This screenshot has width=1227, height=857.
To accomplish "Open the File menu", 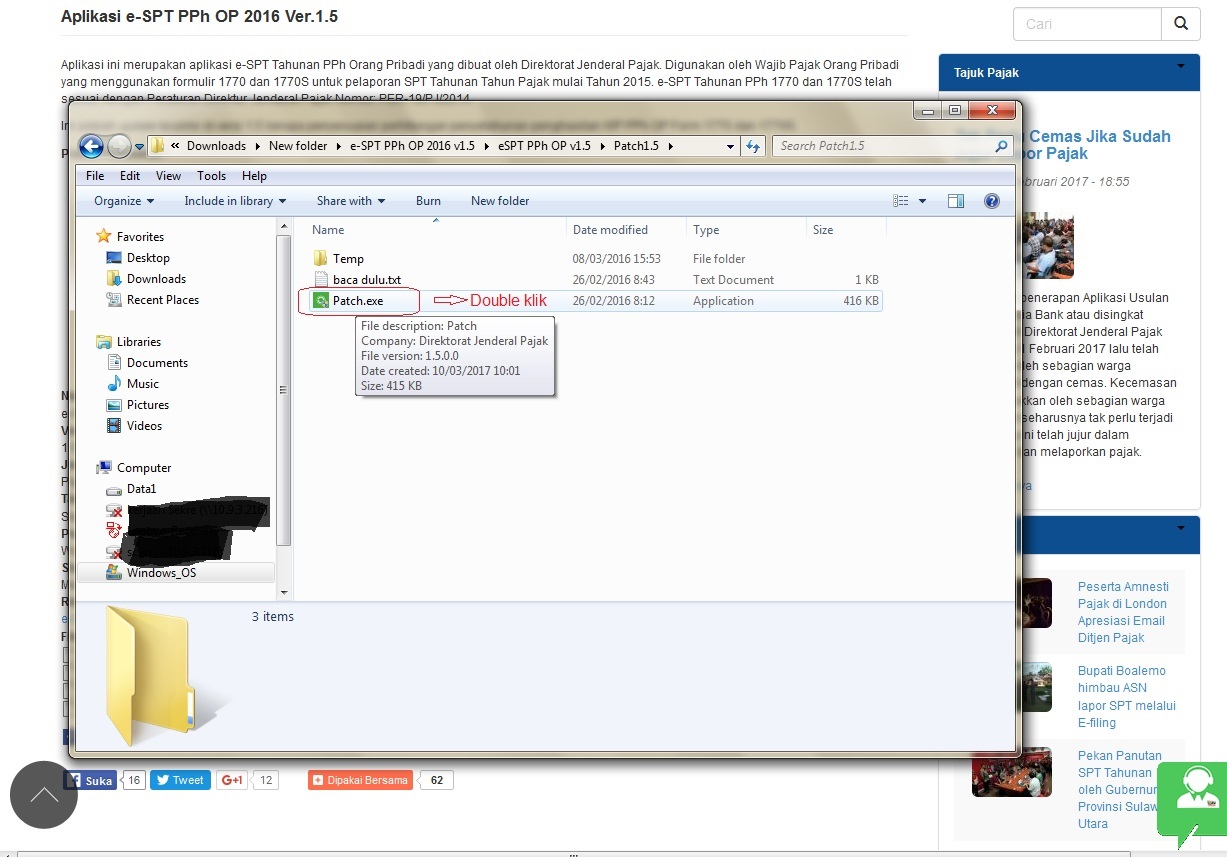I will tap(95, 176).
